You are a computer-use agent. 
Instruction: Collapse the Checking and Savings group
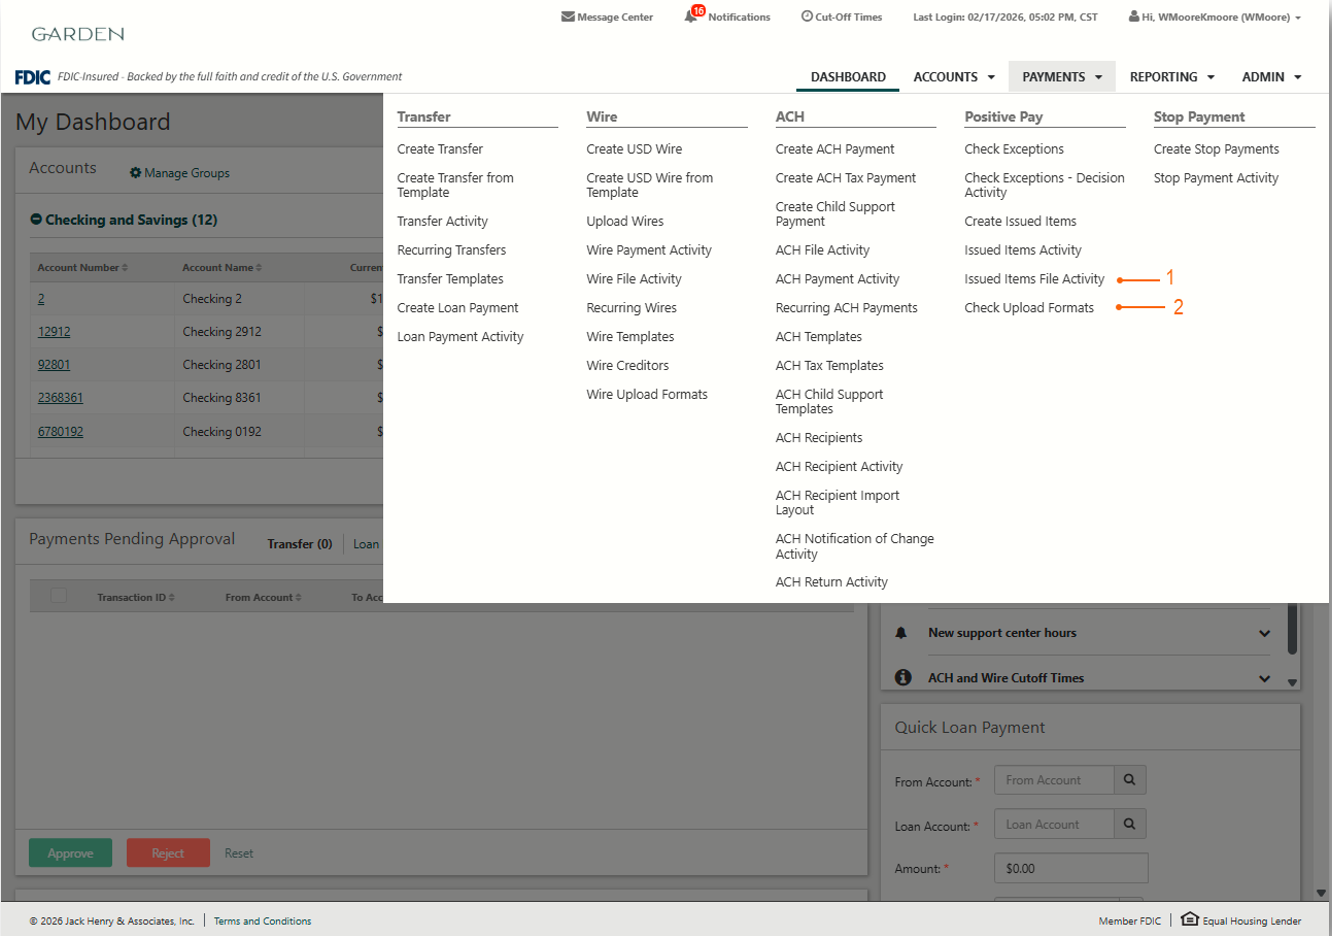tap(36, 220)
